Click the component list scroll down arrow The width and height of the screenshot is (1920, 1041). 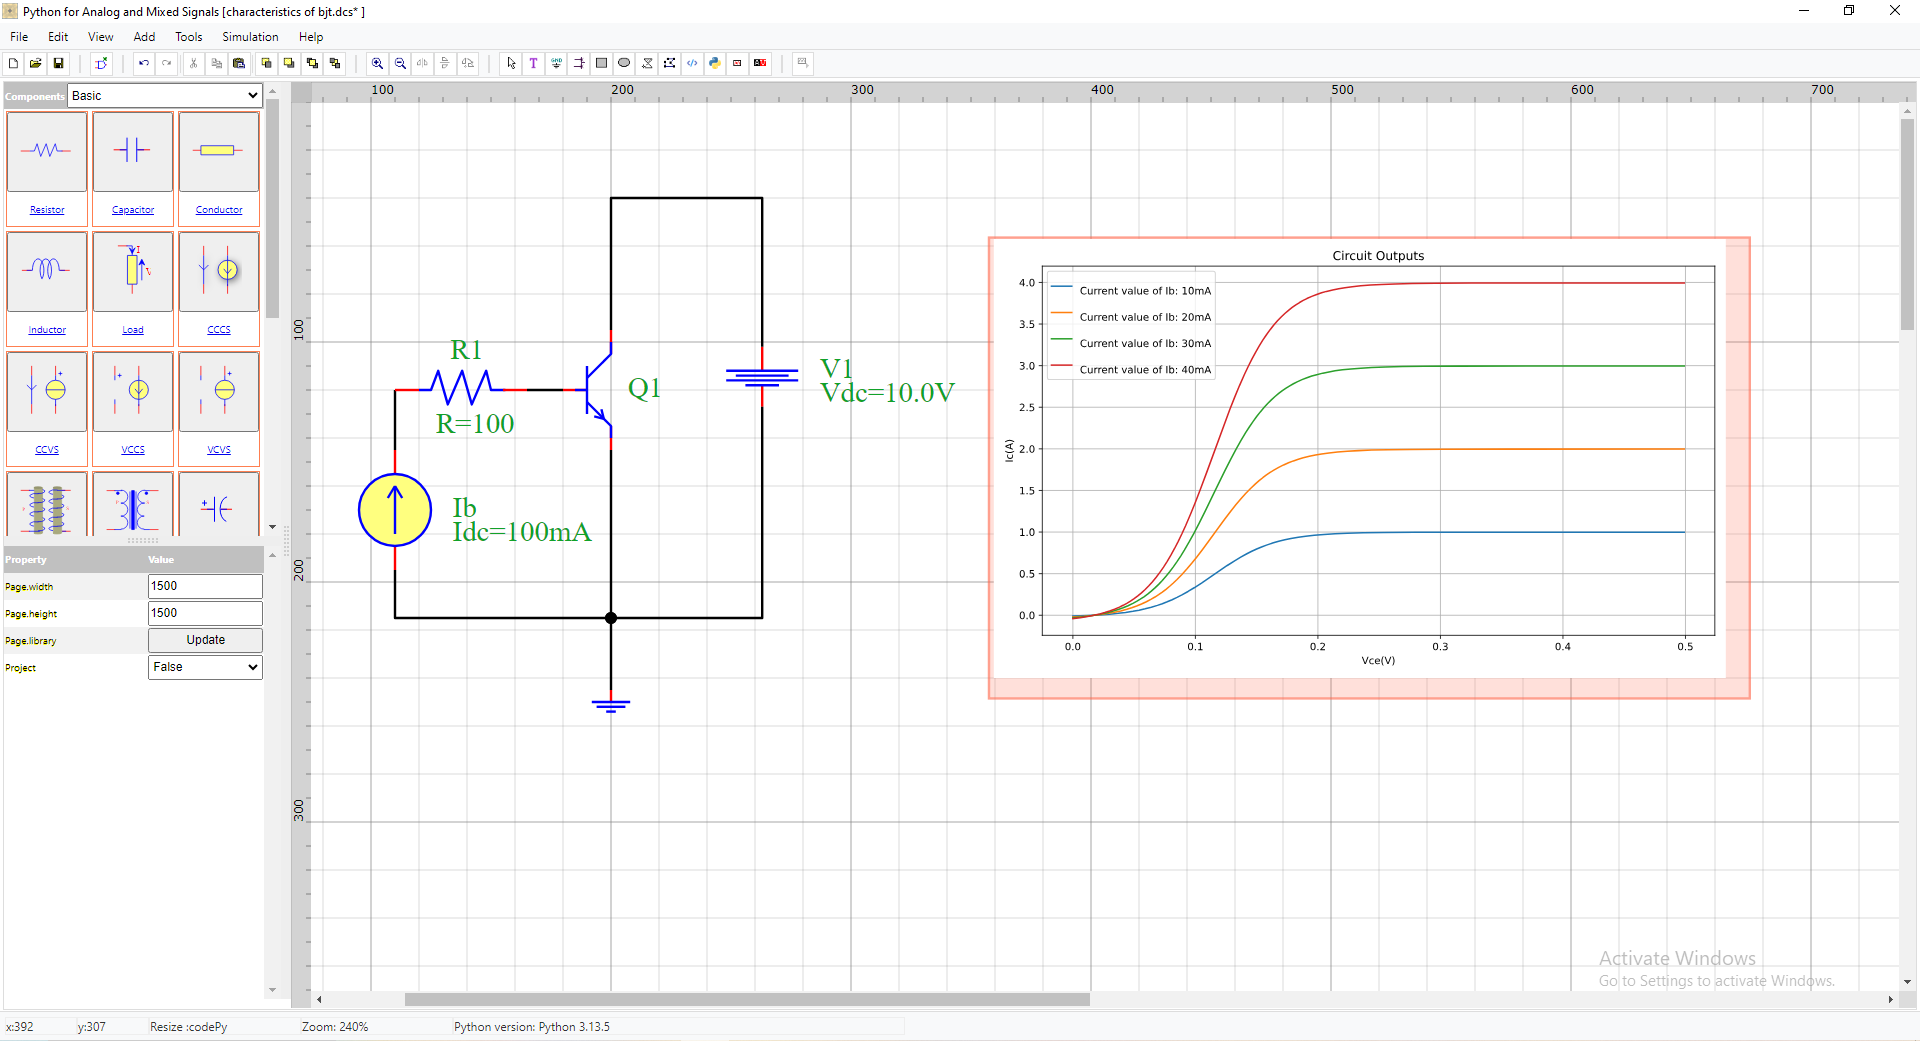272,527
